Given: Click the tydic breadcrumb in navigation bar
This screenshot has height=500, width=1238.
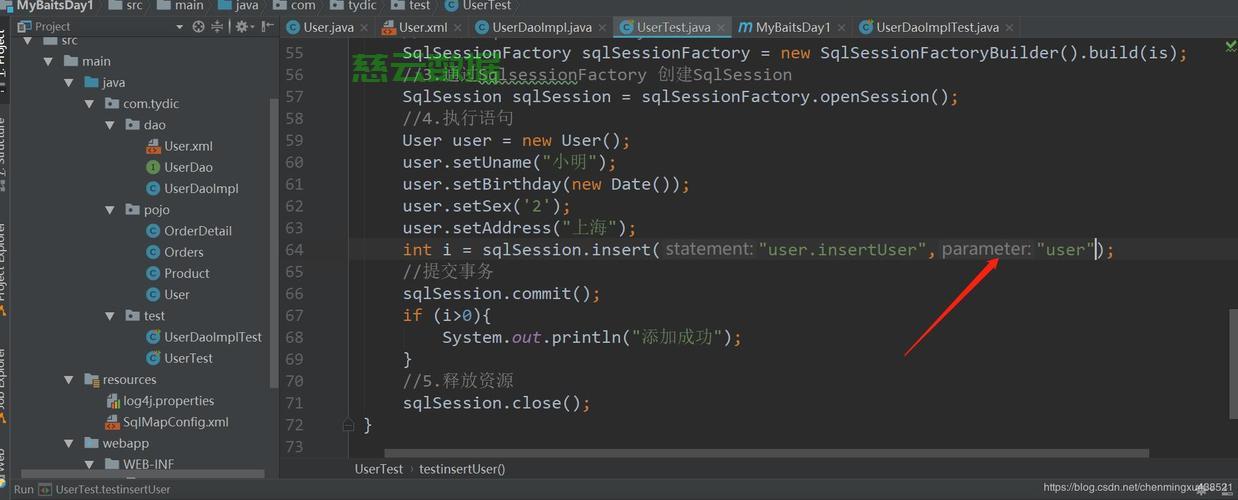Looking at the screenshot, I should point(362,5).
